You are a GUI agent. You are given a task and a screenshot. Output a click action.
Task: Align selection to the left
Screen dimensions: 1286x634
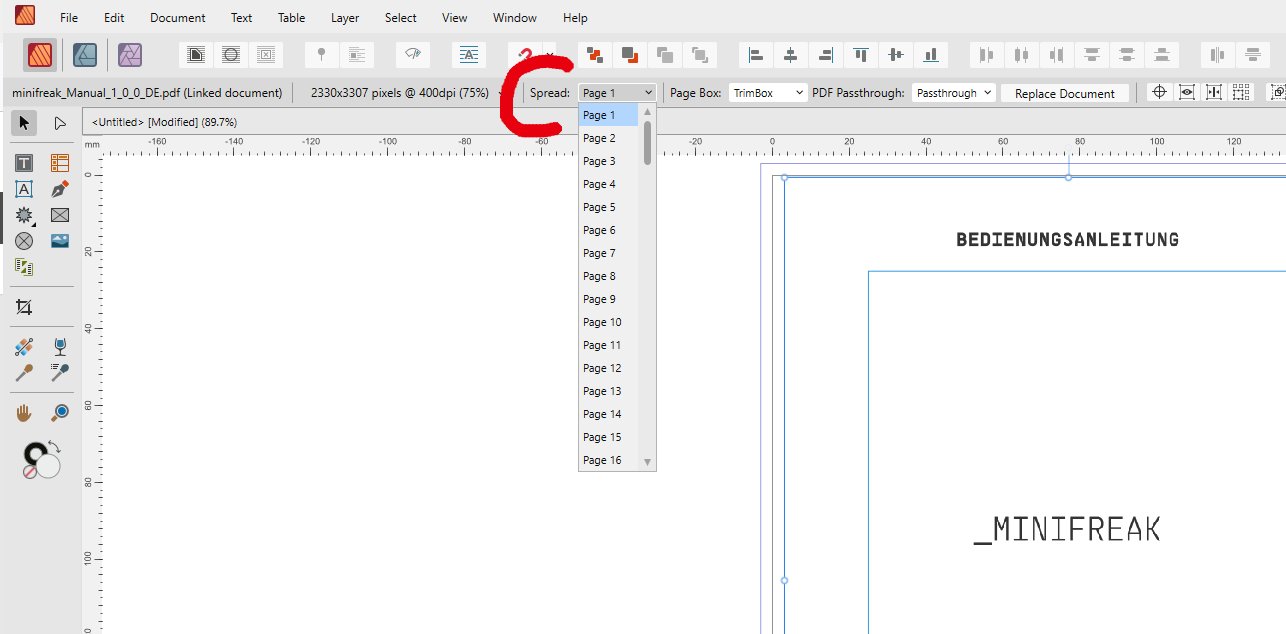[756, 55]
